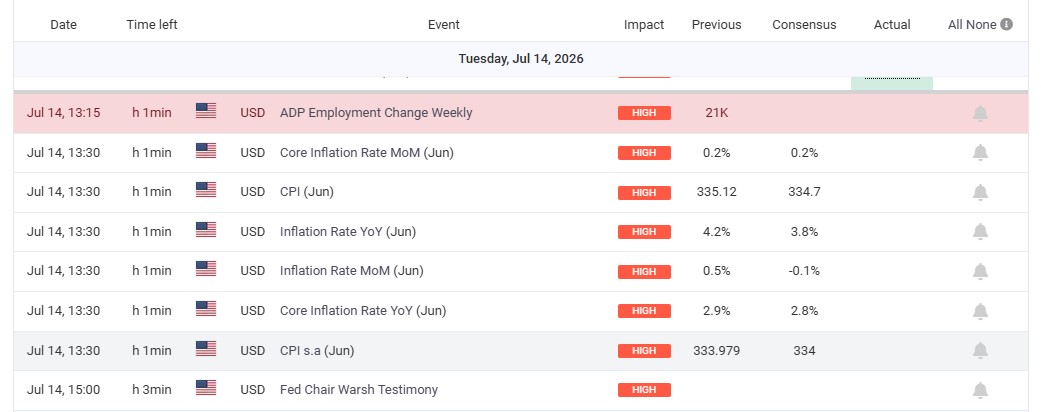Enable bell alert for Core Inflation Rate MoM
1041x412 pixels.
980,153
